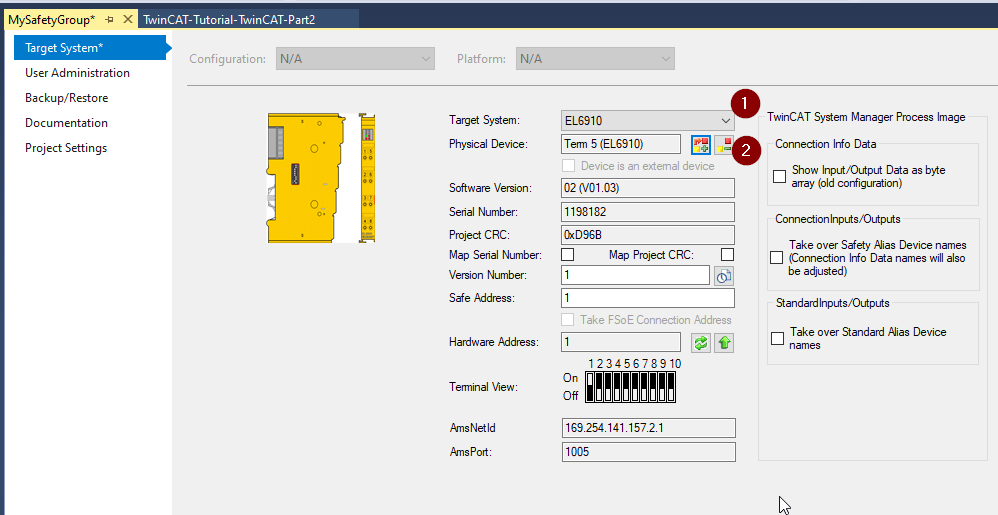Click the version number history icon

click(x=724, y=276)
